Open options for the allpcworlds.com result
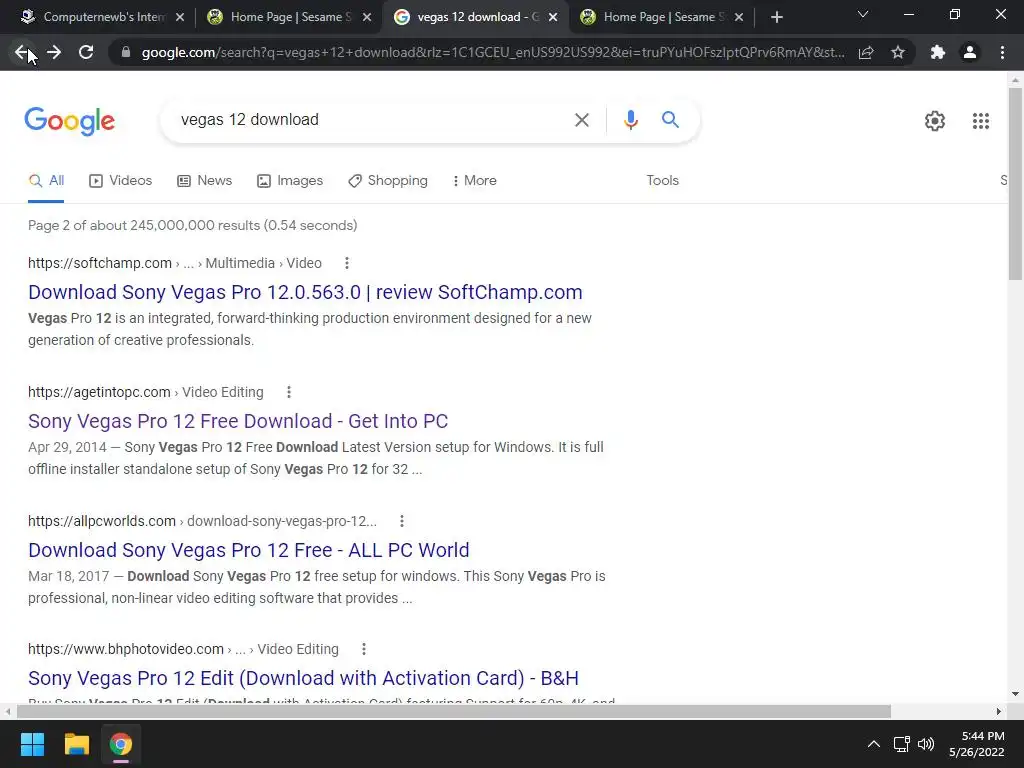The image size is (1024, 768). point(402,521)
